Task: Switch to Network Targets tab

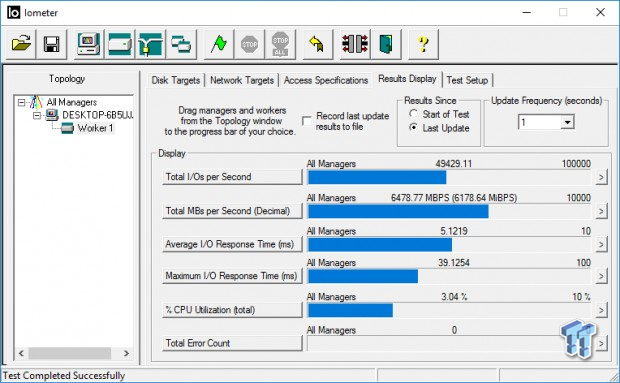Action: click(242, 80)
